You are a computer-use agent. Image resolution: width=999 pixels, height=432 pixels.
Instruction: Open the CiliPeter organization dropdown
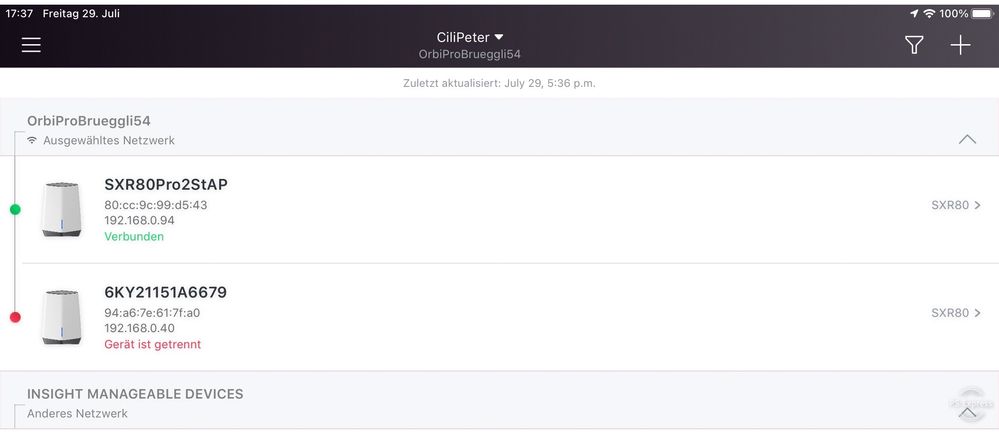[x=470, y=37]
